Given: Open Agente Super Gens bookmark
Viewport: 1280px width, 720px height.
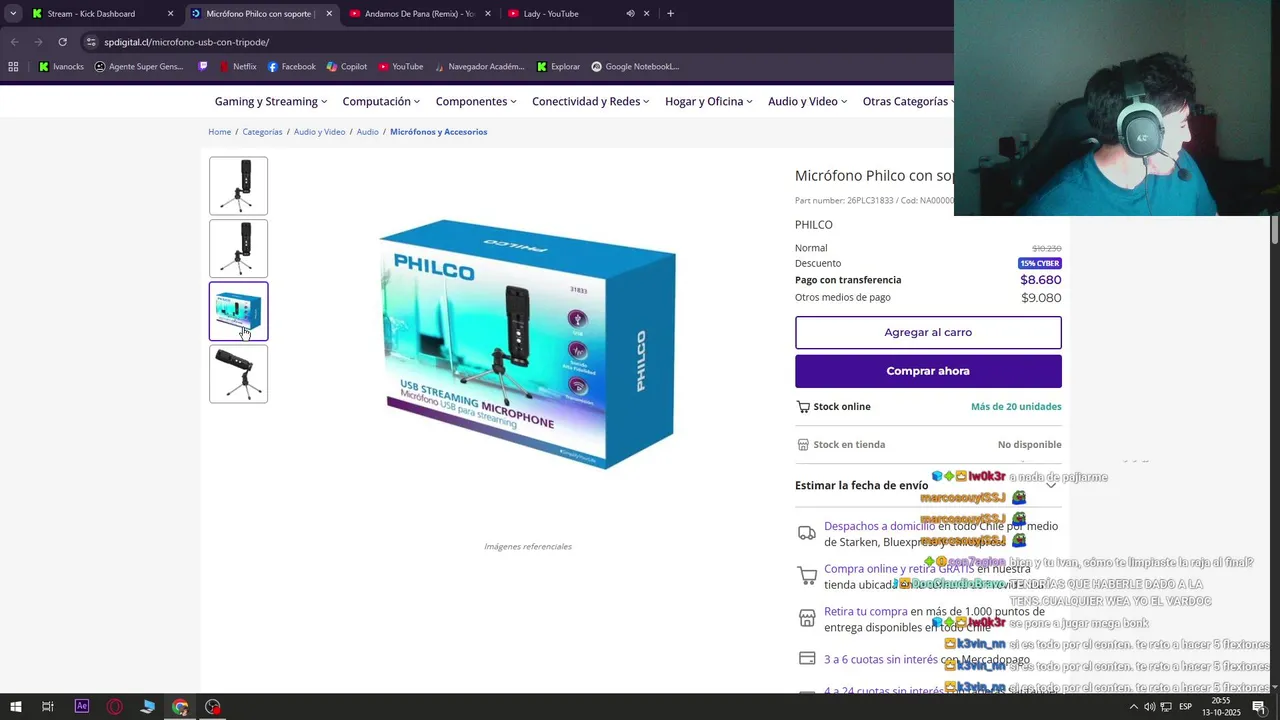Looking at the screenshot, I should click(x=139, y=67).
